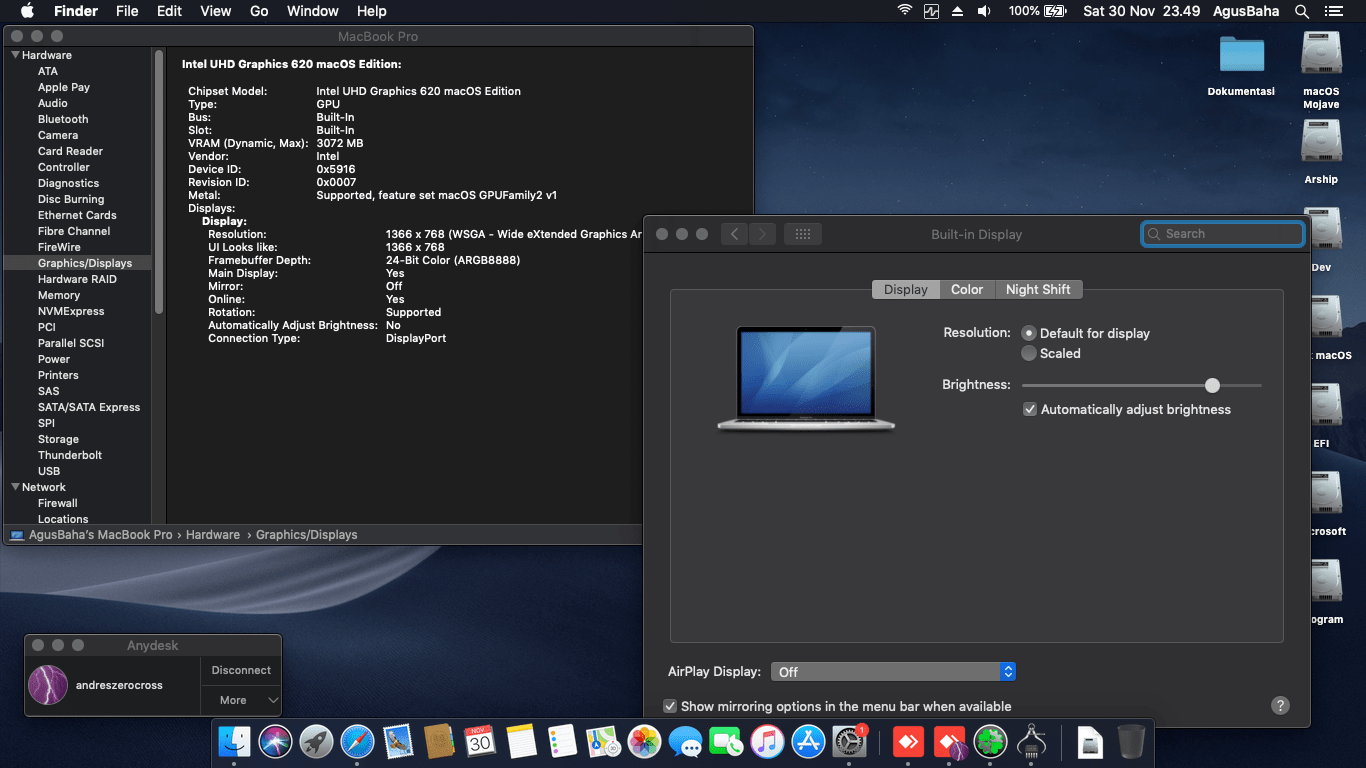Launch Siri from the Dock
The width and height of the screenshot is (1366, 768).
click(x=276, y=742)
